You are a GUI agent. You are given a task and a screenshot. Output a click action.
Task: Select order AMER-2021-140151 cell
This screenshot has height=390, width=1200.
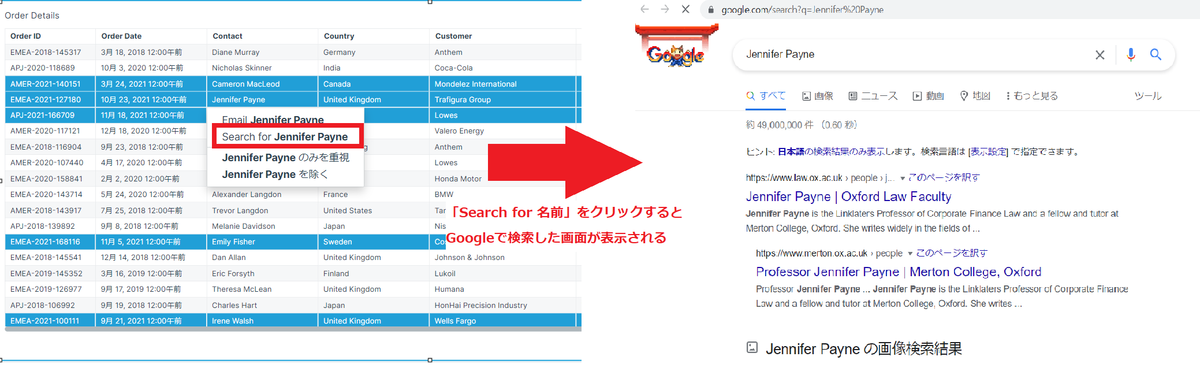[x=50, y=84]
